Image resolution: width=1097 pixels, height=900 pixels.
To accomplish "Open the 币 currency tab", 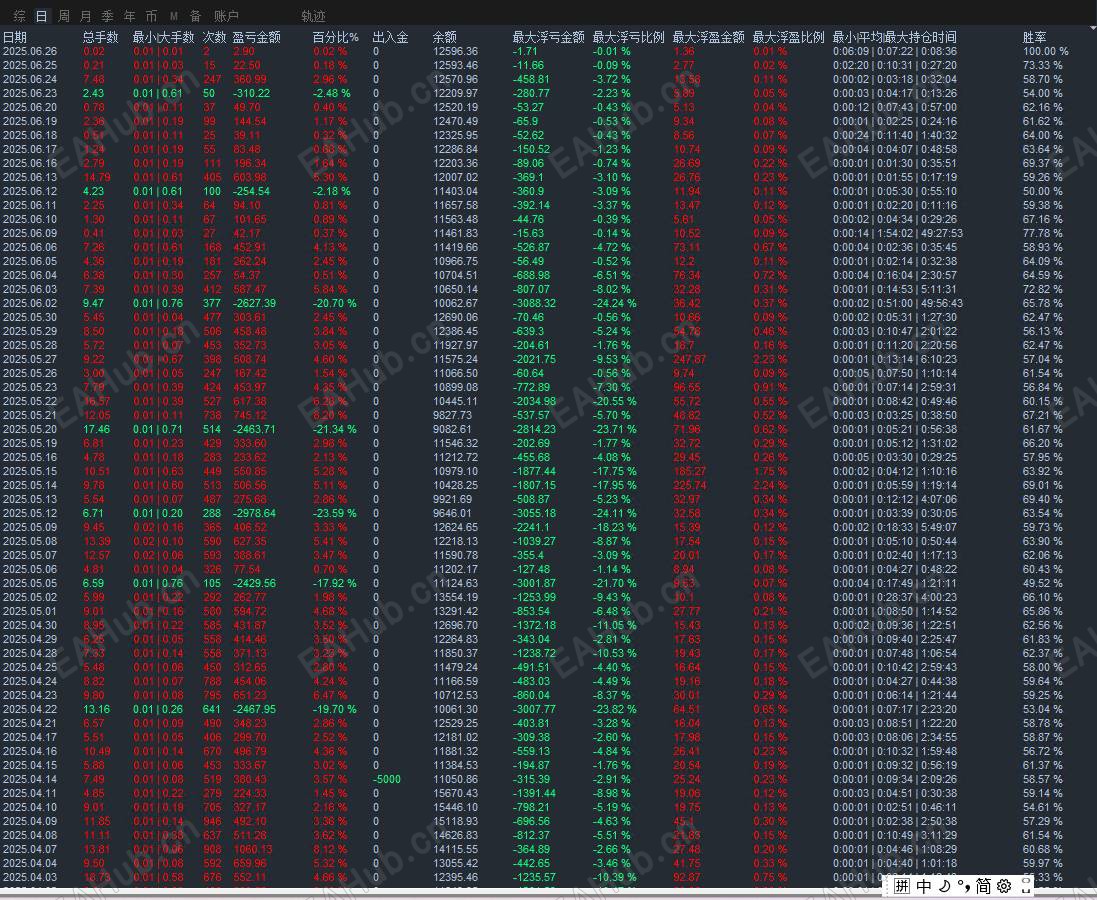I will [151, 16].
